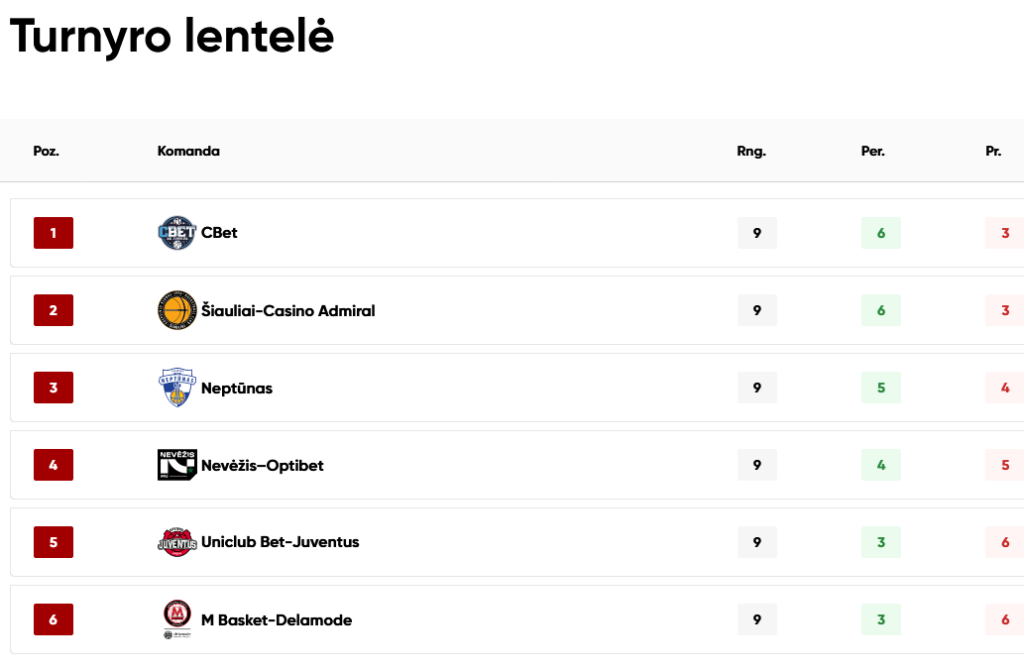Select the Neptūnas team name
This screenshot has width=1024, height=670.
(236, 388)
